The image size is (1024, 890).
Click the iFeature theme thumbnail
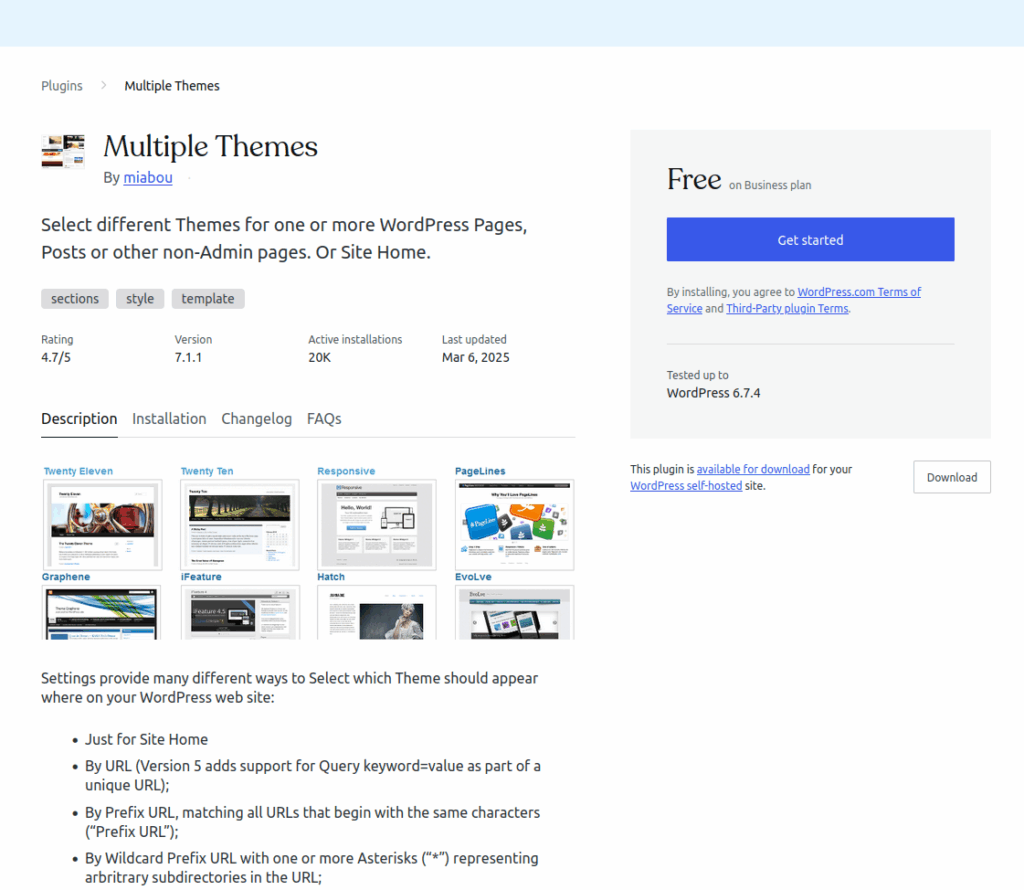[240, 613]
